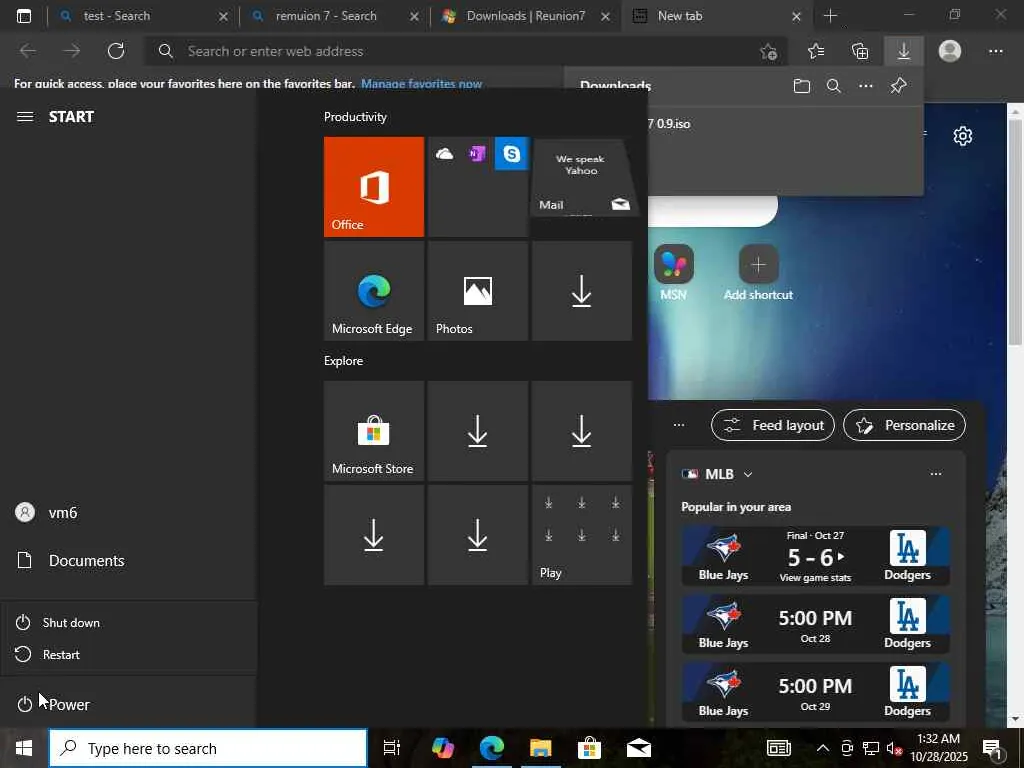This screenshot has height=768, width=1024.
Task: Open Microsoft Edge taskbar icon
Action: tap(492, 748)
